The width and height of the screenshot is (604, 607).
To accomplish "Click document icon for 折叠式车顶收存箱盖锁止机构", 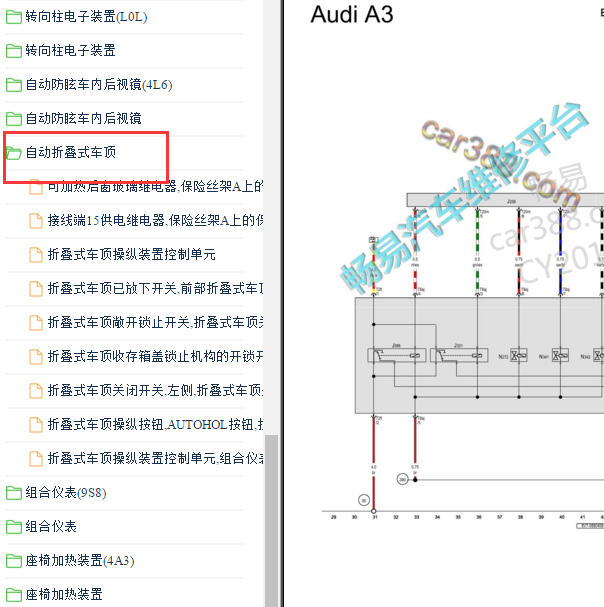I will (36, 357).
